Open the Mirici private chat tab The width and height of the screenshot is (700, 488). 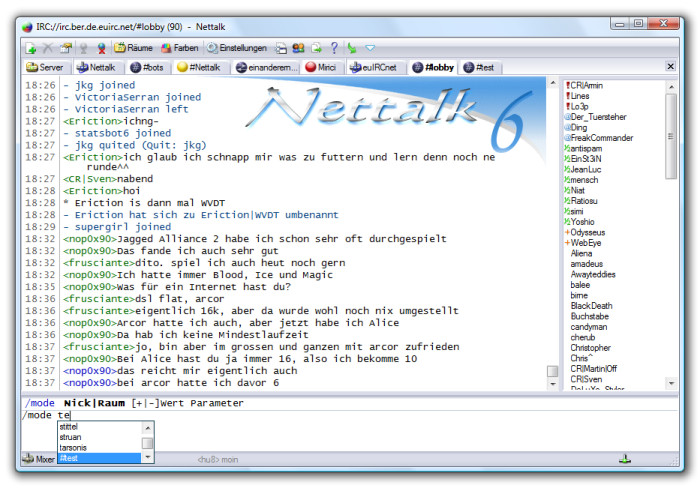(x=321, y=67)
